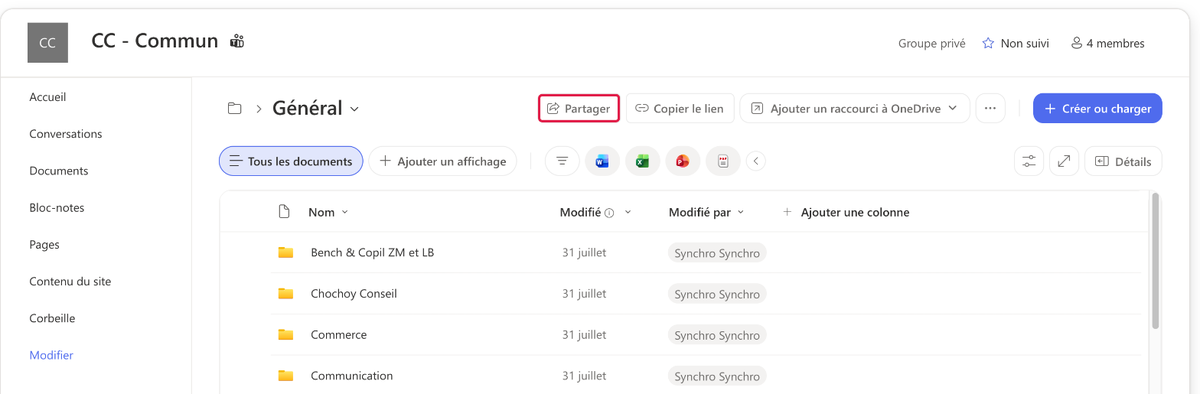1200x394 pixels.
Task: Open the Teams icon beside CC - Commun
Action: point(237,41)
